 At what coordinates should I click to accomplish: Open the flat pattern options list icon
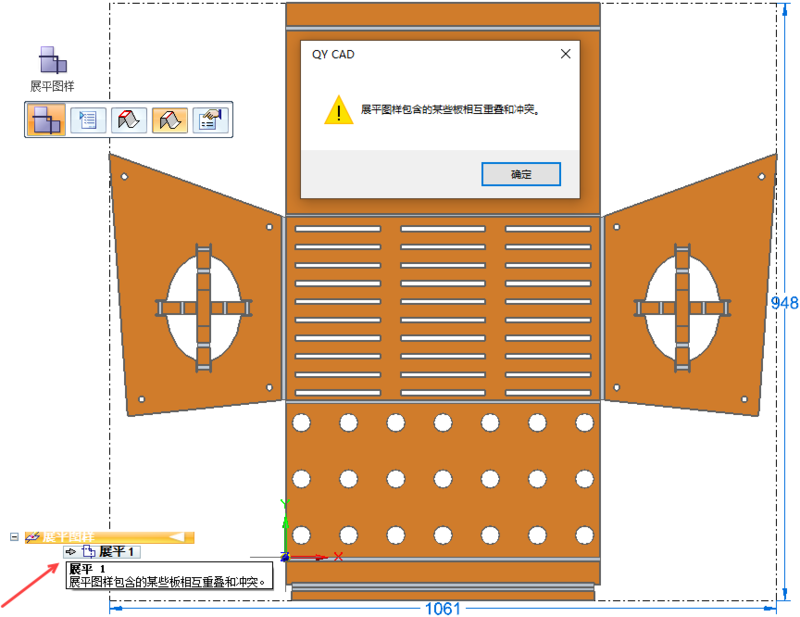click(x=88, y=120)
